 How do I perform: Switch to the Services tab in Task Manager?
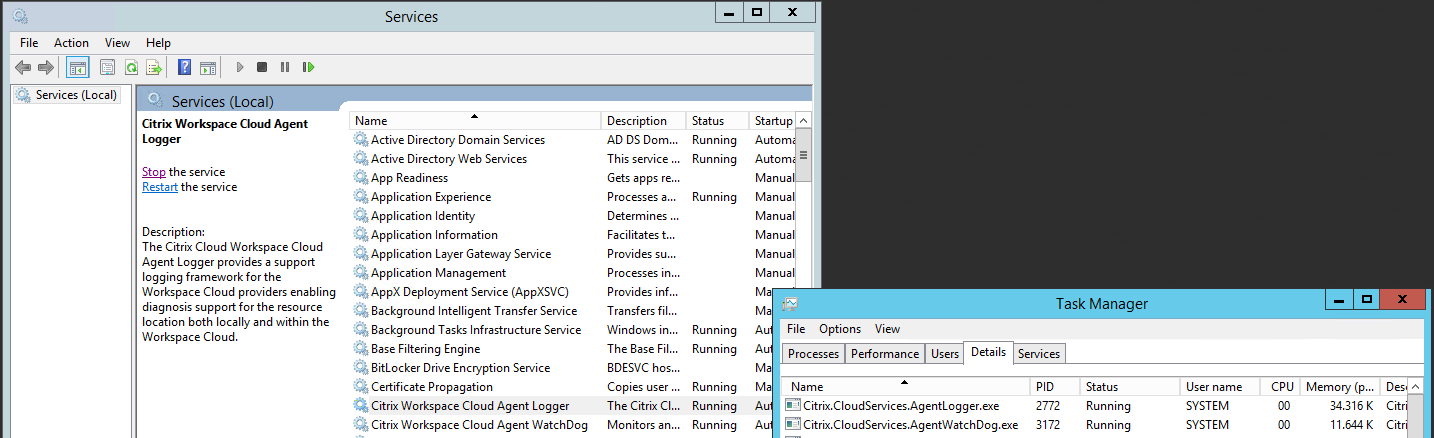(x=1039, y=354)
